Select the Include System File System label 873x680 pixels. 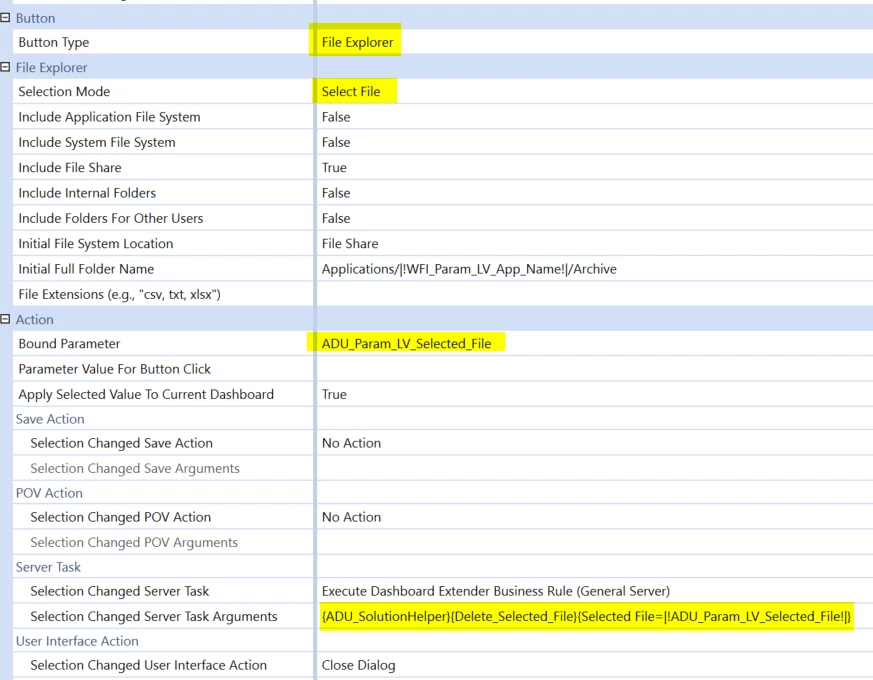click(x=97, y=142)
